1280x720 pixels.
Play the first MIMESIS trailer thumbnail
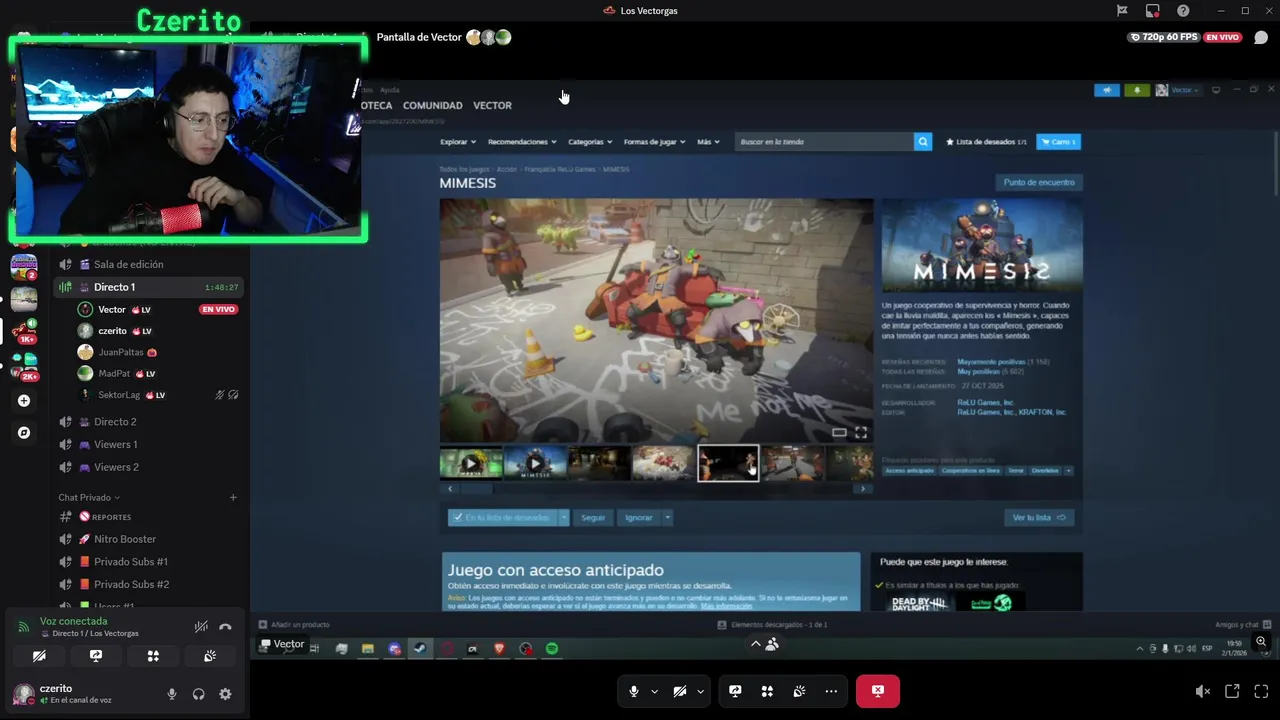point(471,464)
